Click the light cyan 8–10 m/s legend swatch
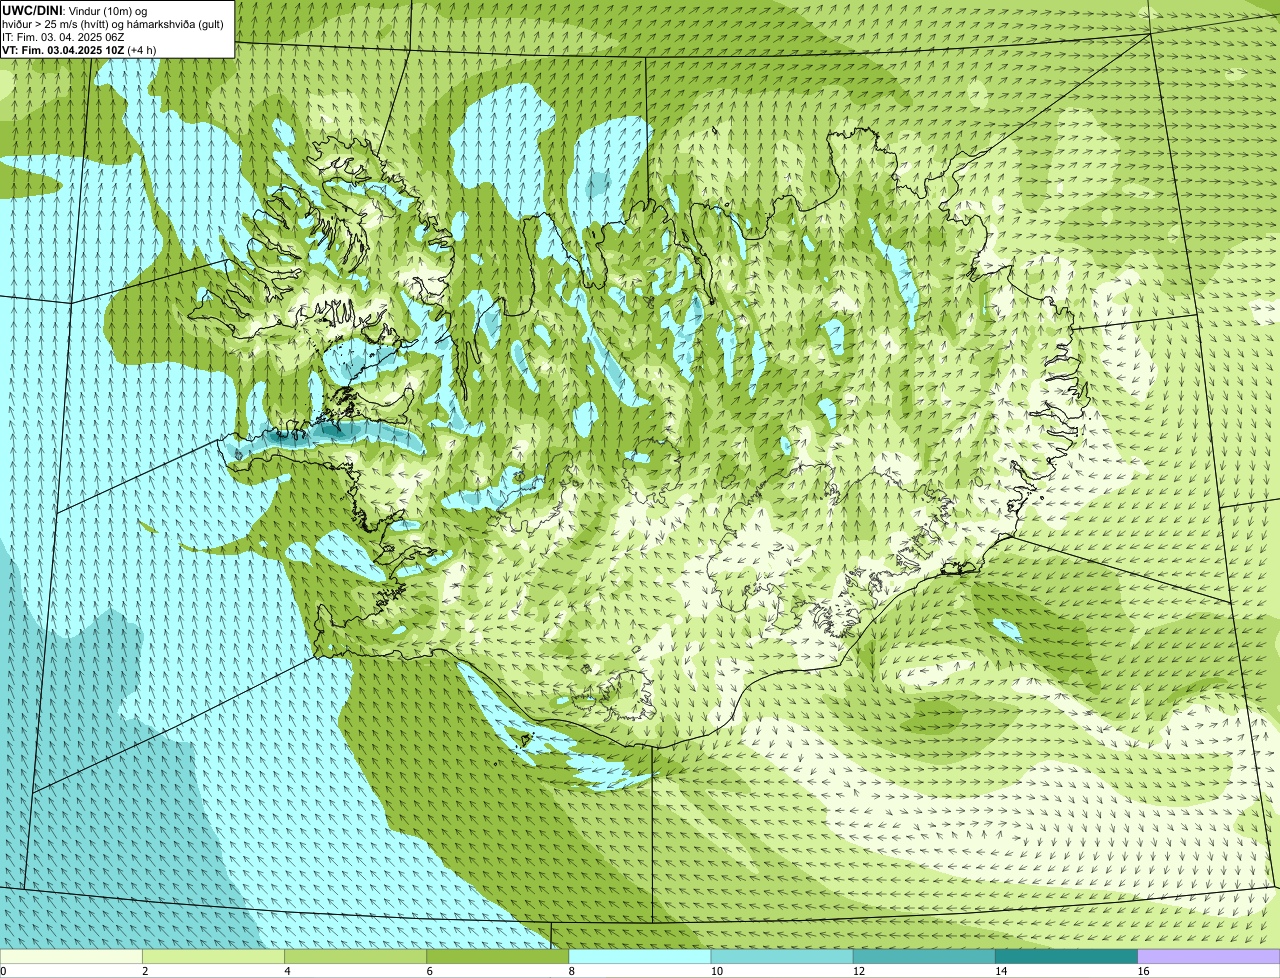Image resolution: width=1280 pixels, height=978 pixels. click(640, 957)
